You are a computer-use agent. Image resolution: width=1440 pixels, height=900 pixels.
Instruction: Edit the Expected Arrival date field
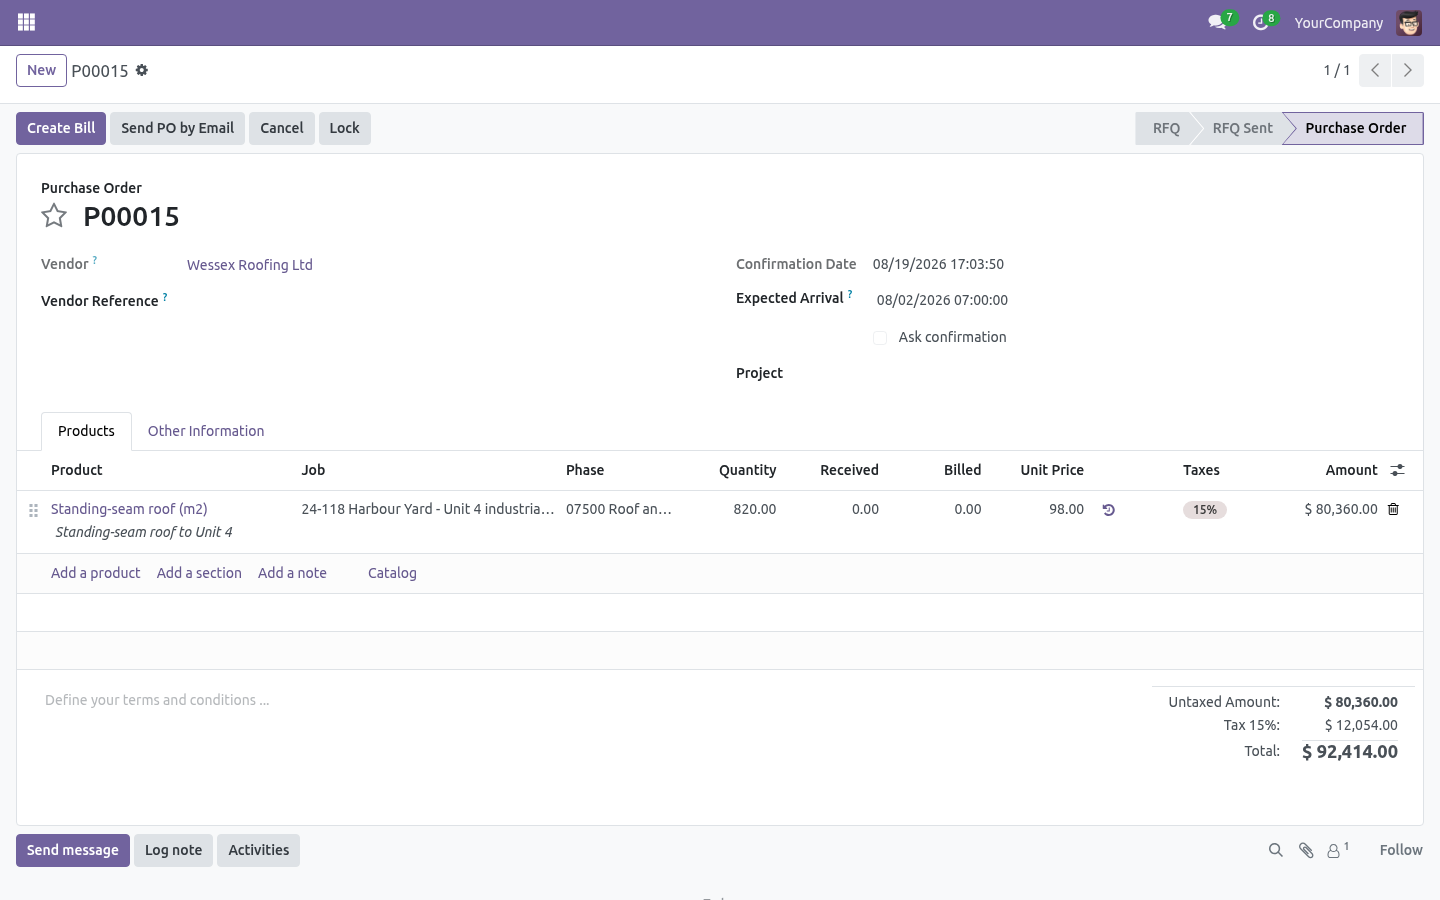point(942,300)
